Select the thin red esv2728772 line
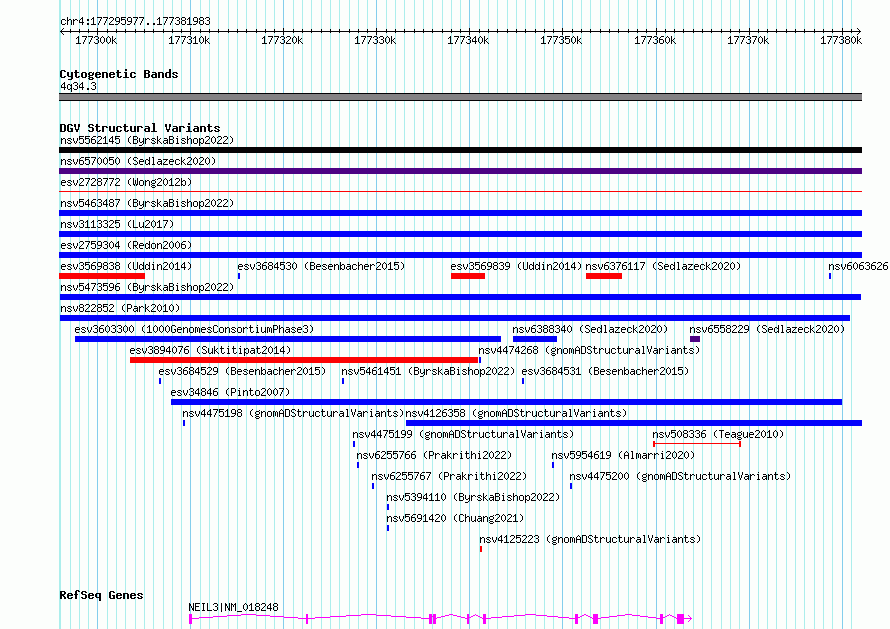 click(x=460, y=192)
